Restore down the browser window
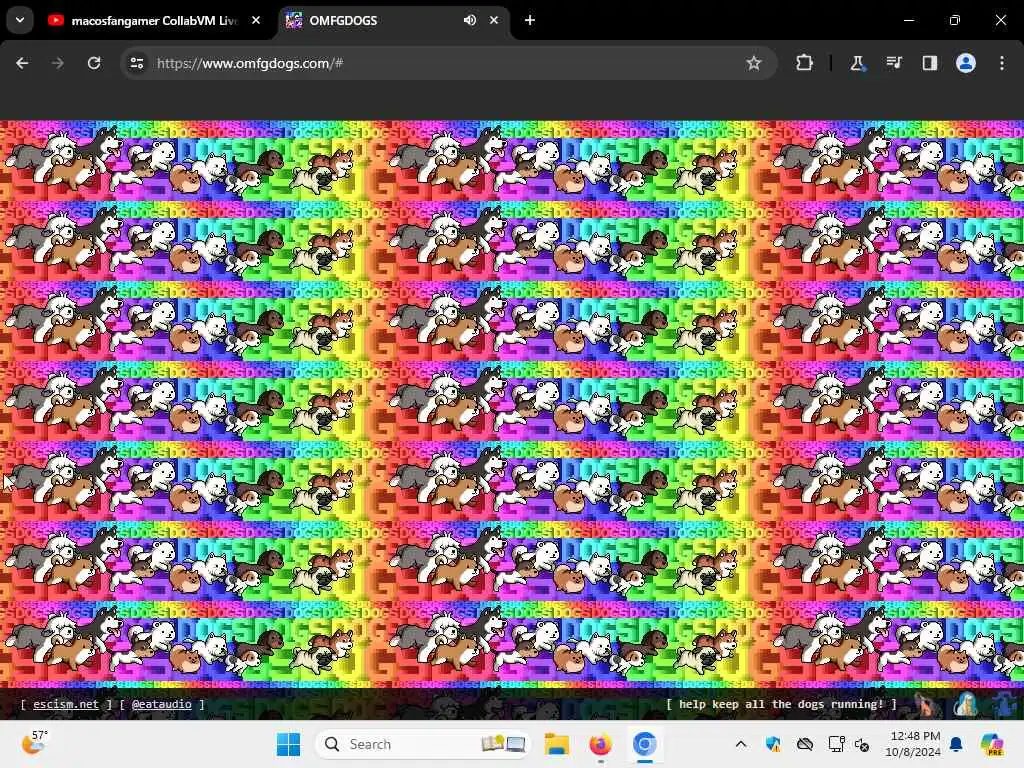The image size is (1024, 768). click(955, 20)
